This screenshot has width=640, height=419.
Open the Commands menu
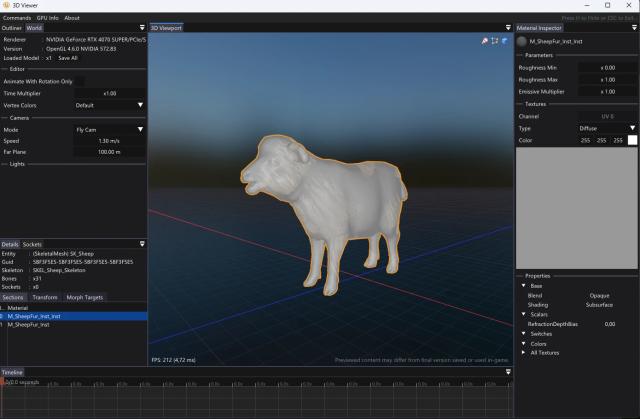[x=17, y=18]
